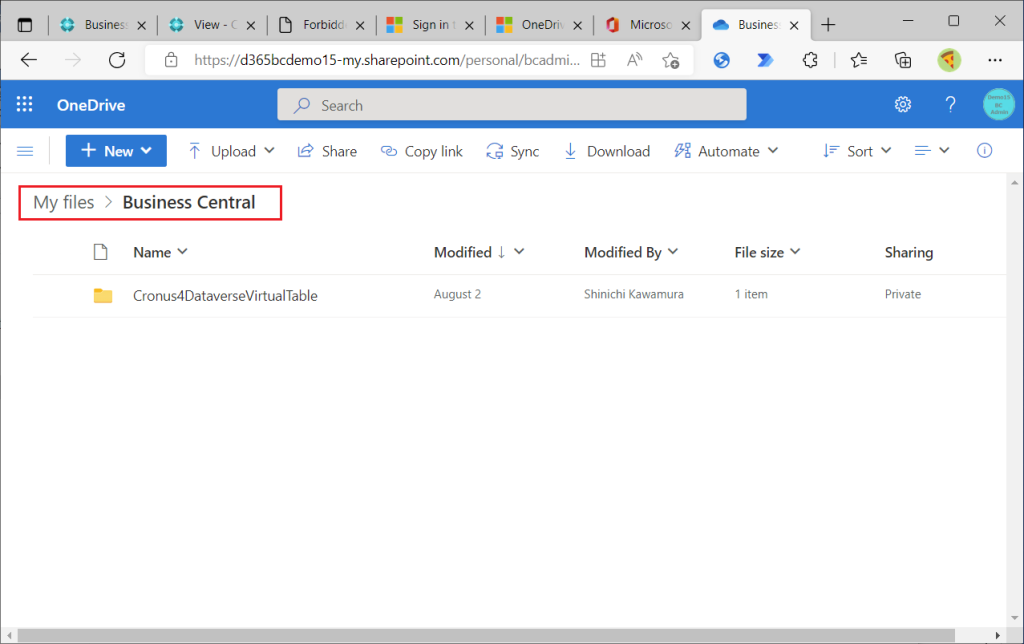
Task: Open the help question mark
Action: click(x=950, y=104)
